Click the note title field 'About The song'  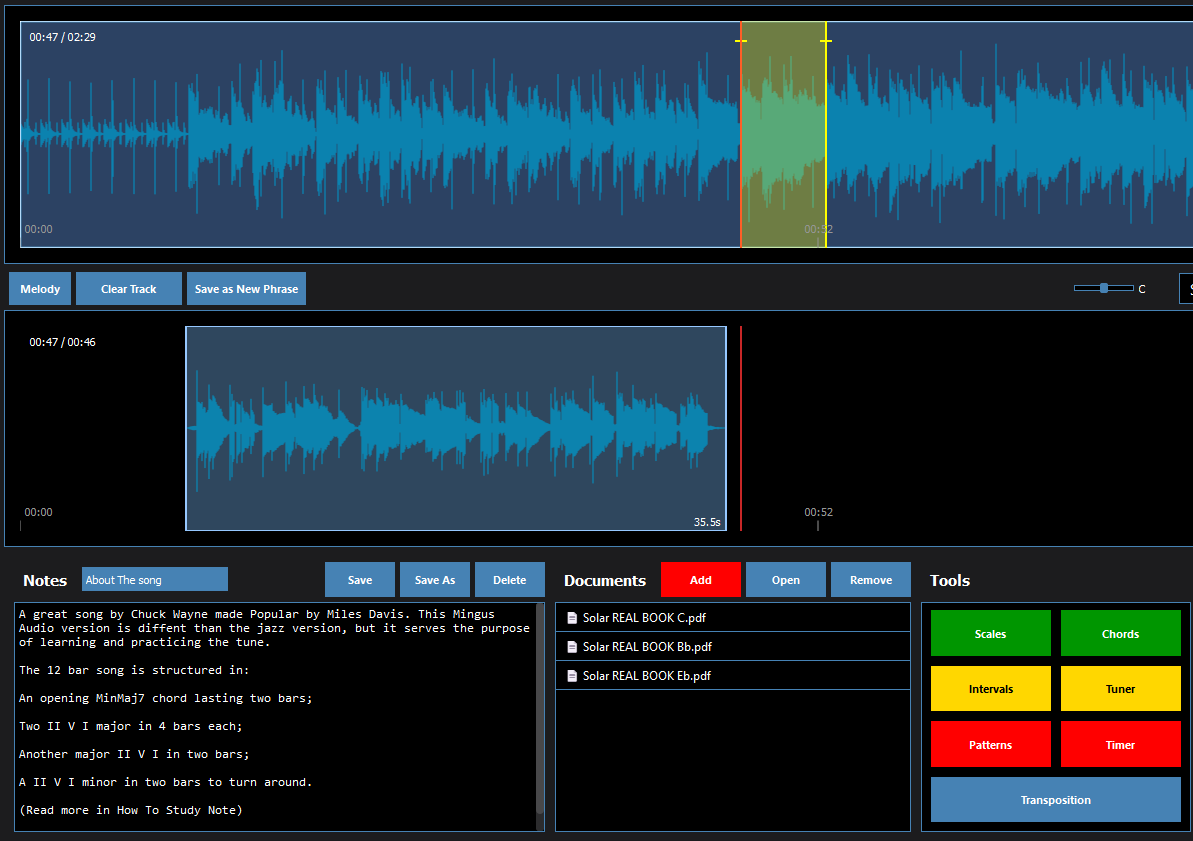tap(155, 580)
